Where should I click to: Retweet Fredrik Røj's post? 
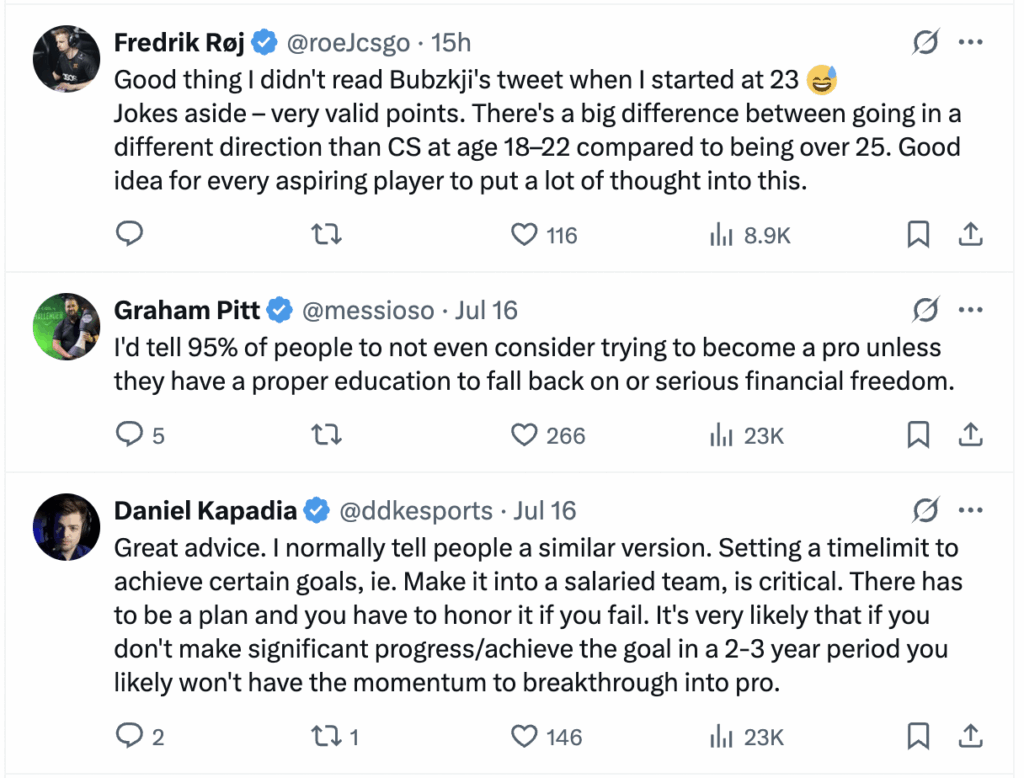click(326, 234)
